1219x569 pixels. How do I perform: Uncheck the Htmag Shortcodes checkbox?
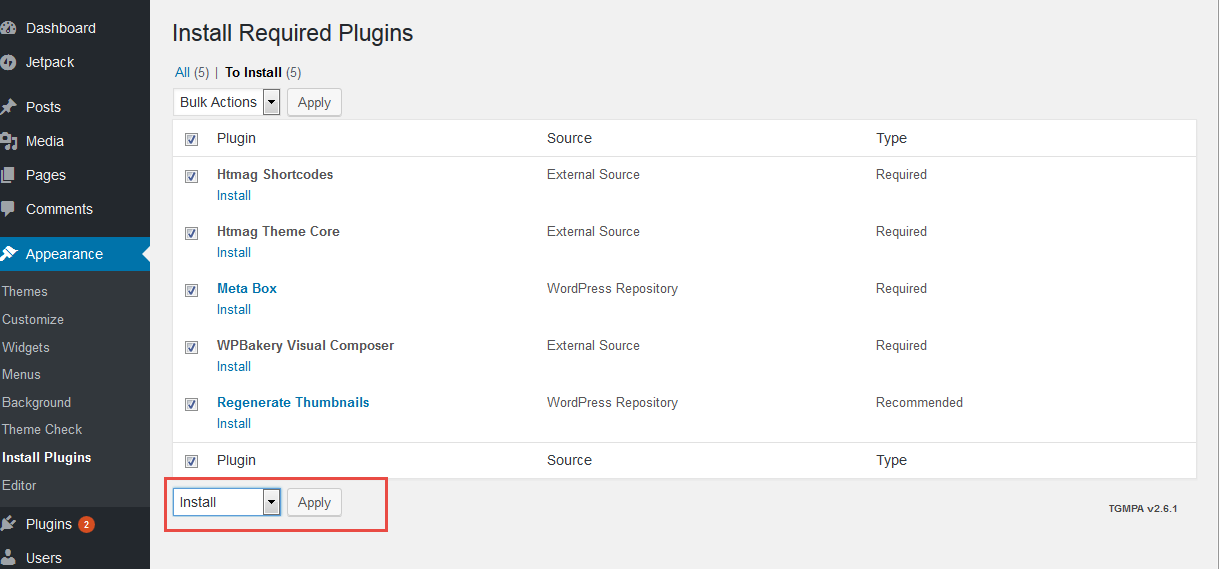click(192, 176)
